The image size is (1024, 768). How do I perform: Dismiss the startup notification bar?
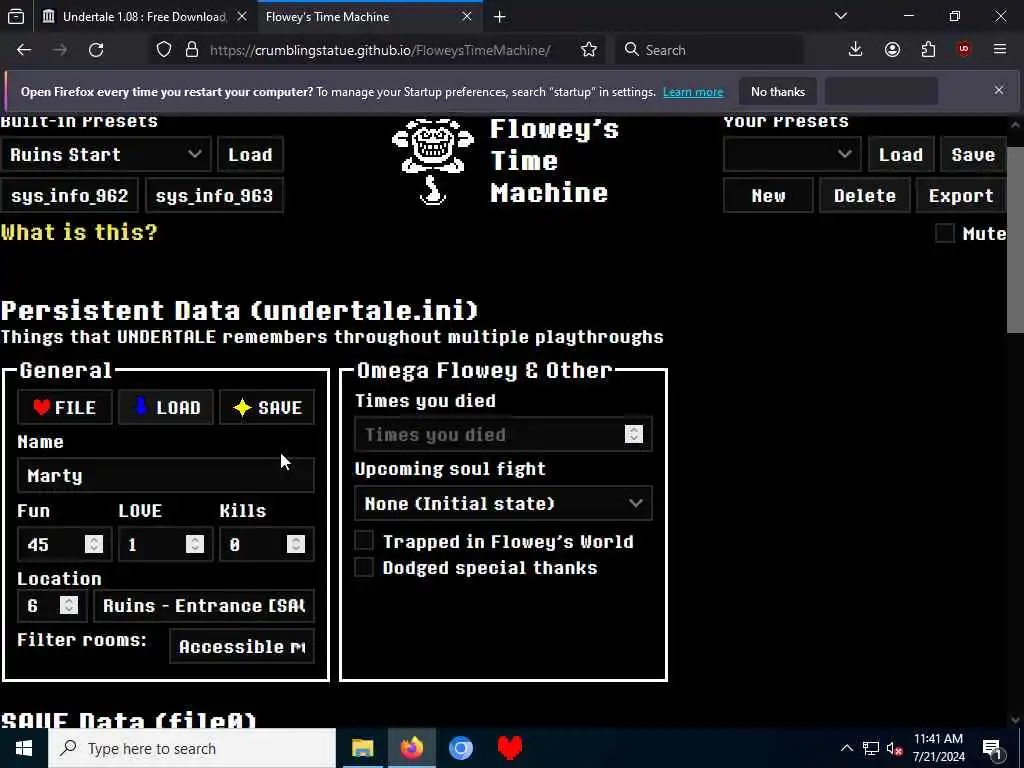pyautogui.click(x=999, y=91)
